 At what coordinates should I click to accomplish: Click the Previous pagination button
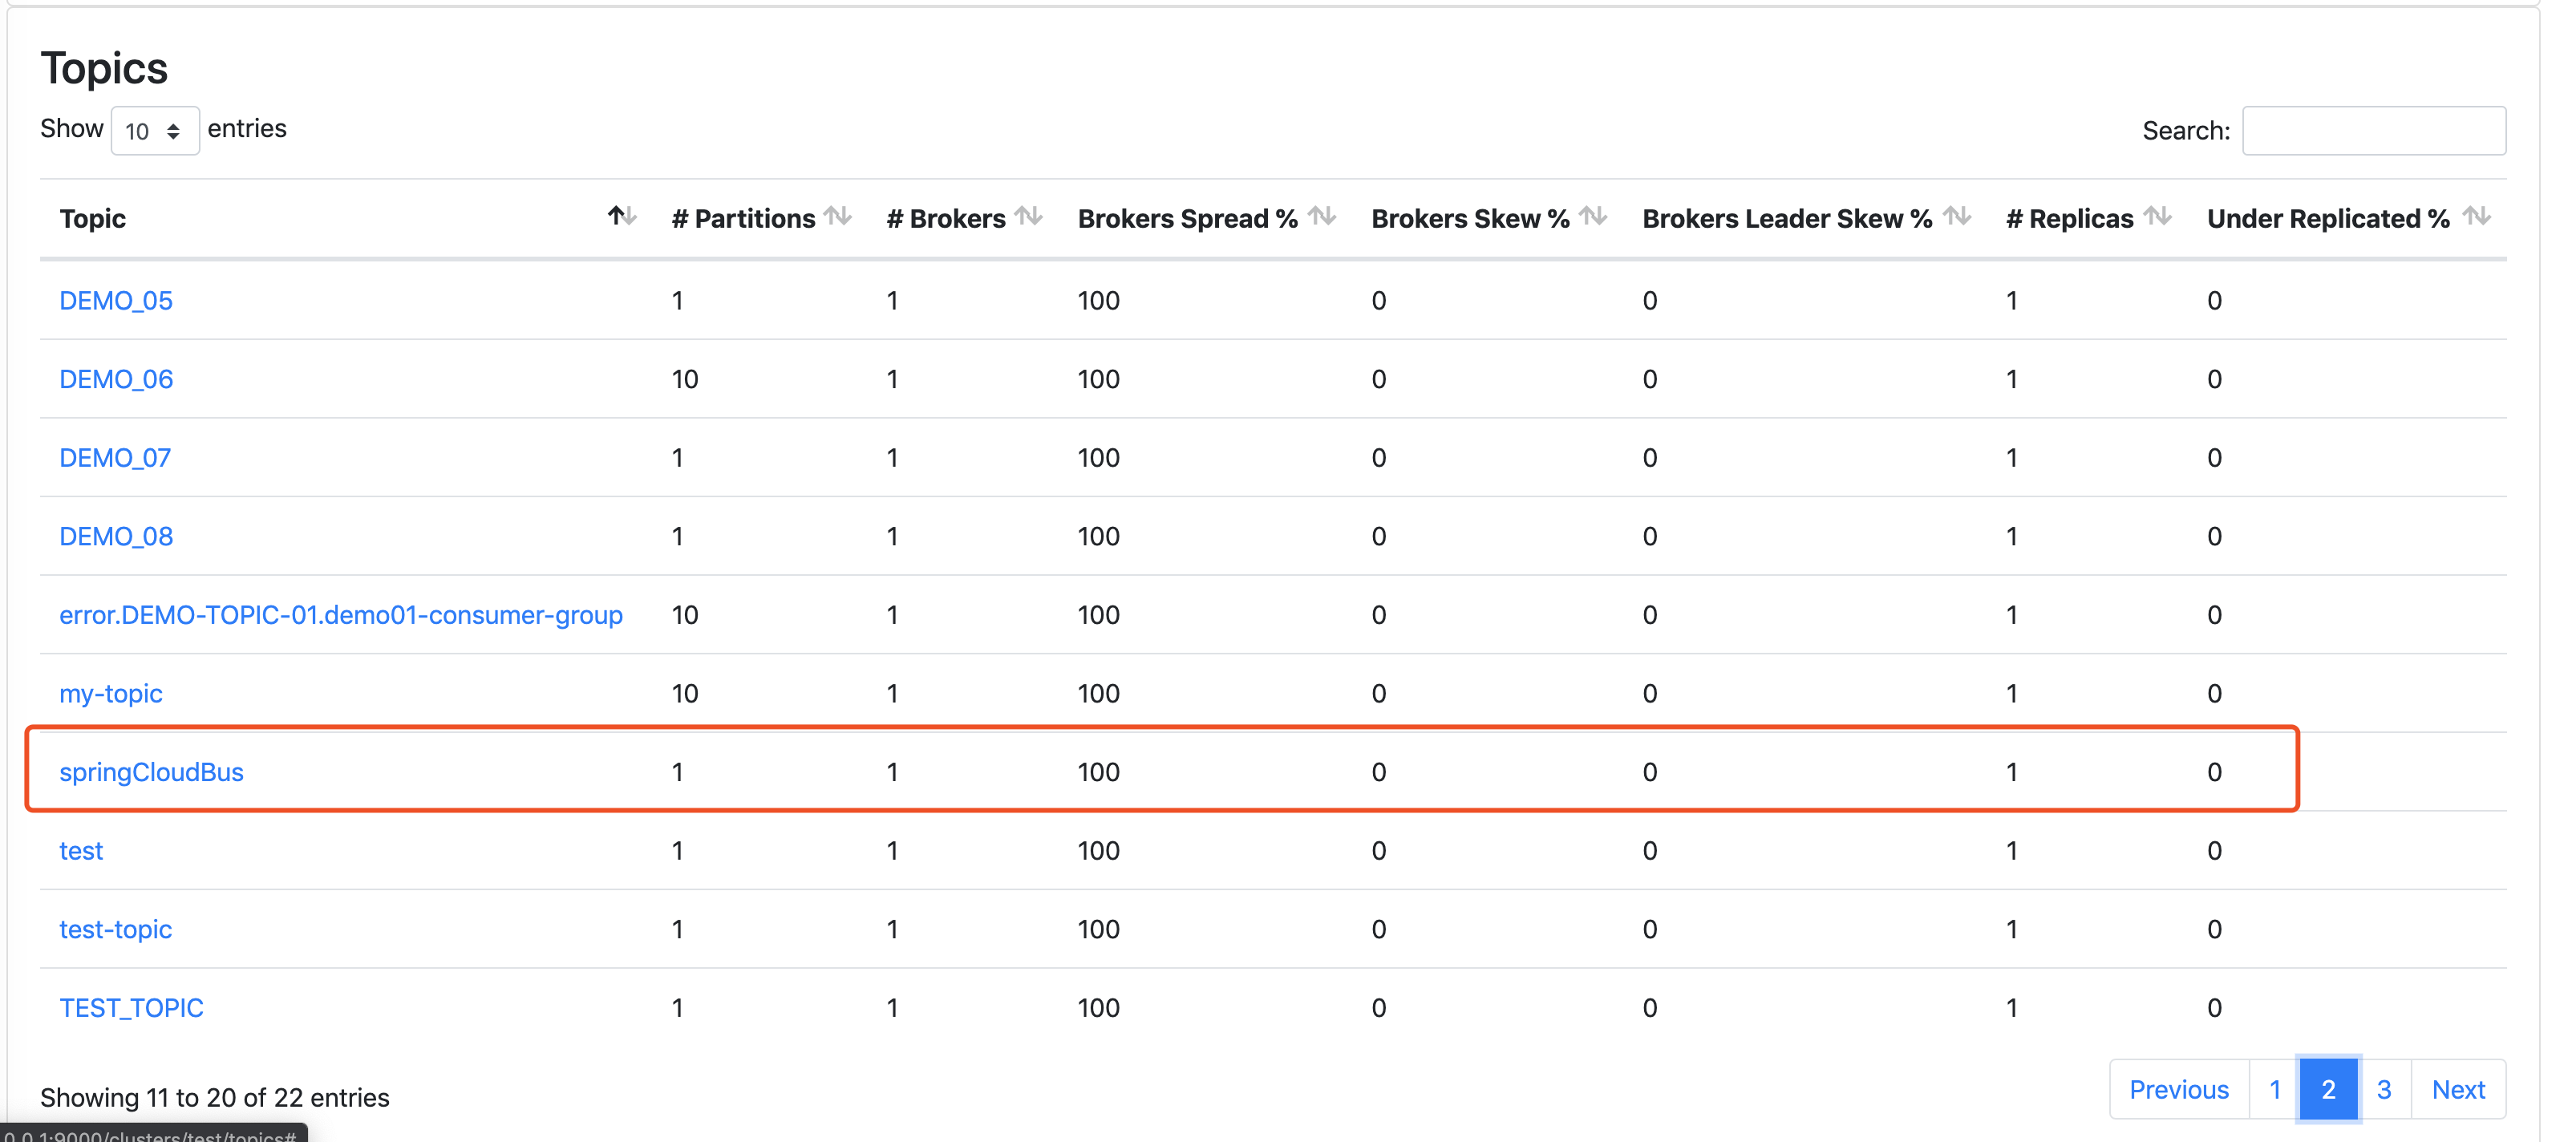click(x=2178, y=1089)
